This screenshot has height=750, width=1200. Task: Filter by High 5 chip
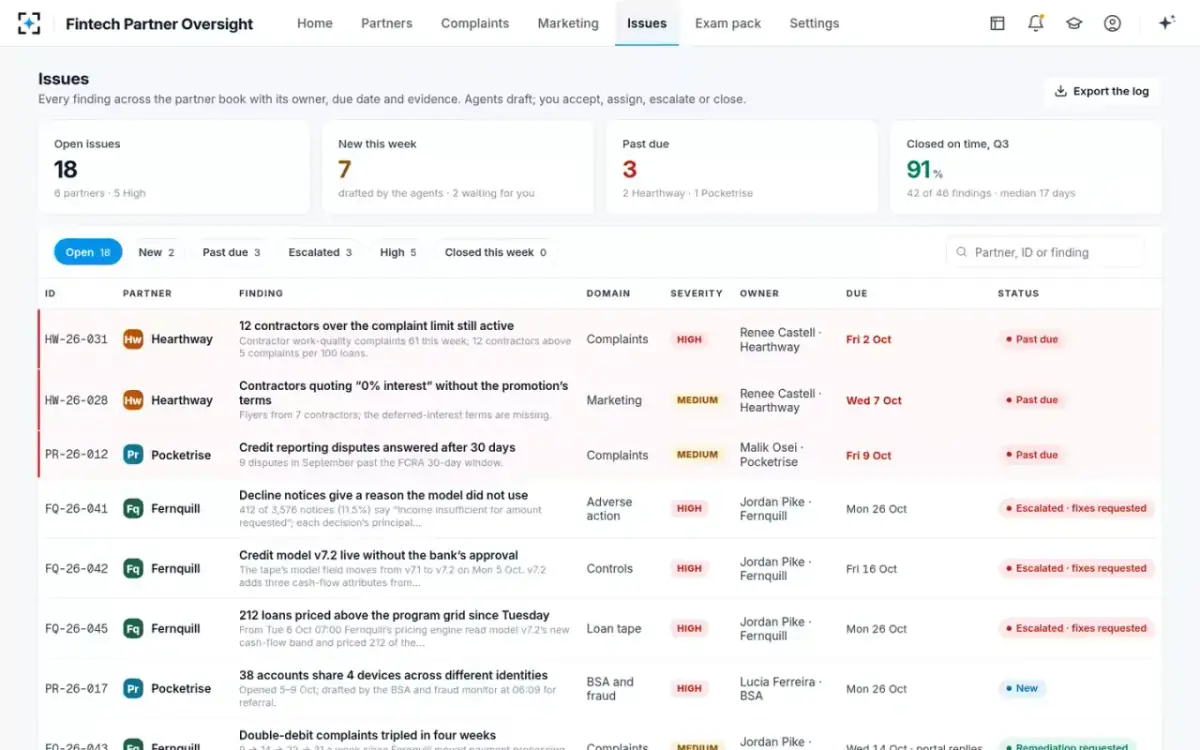pyautogui.click(x=398, y=252)
